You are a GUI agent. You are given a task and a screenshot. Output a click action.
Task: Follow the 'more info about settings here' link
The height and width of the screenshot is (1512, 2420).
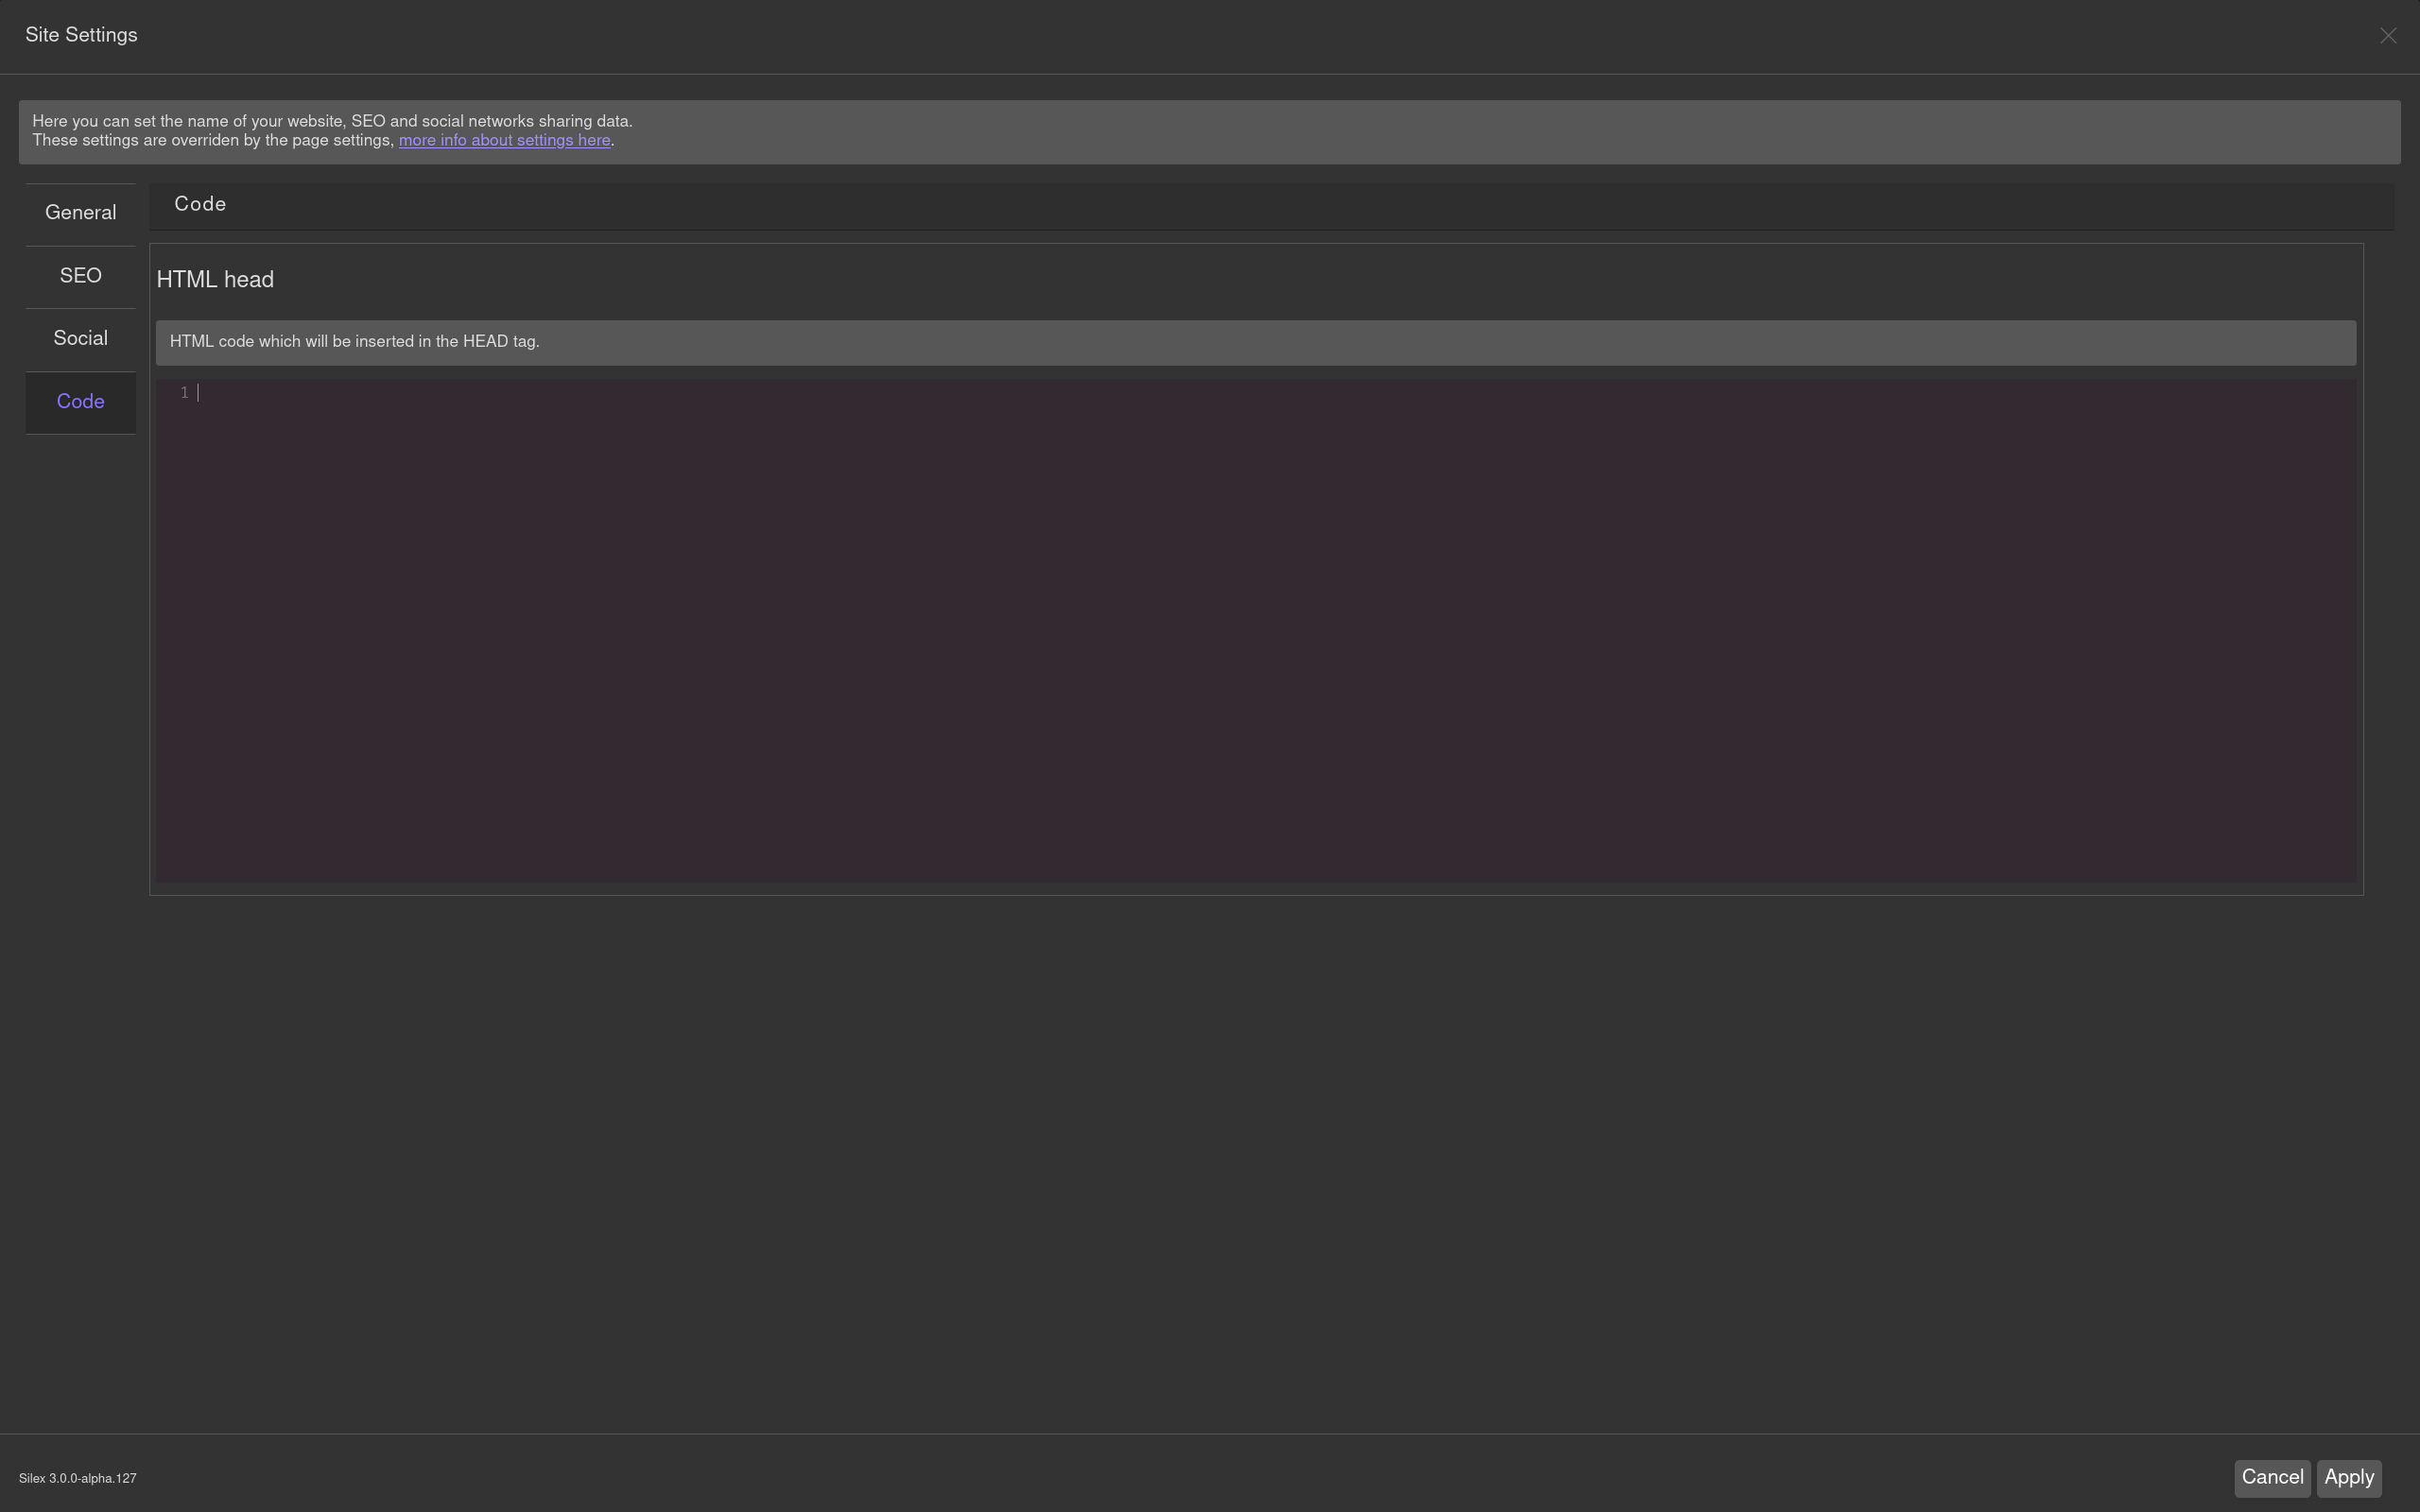point(504,141)
